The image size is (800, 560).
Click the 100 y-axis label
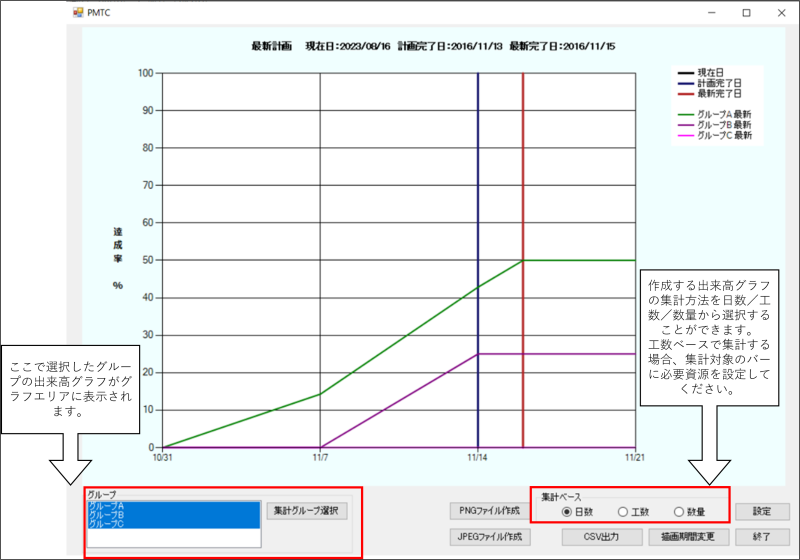[145, 73]
